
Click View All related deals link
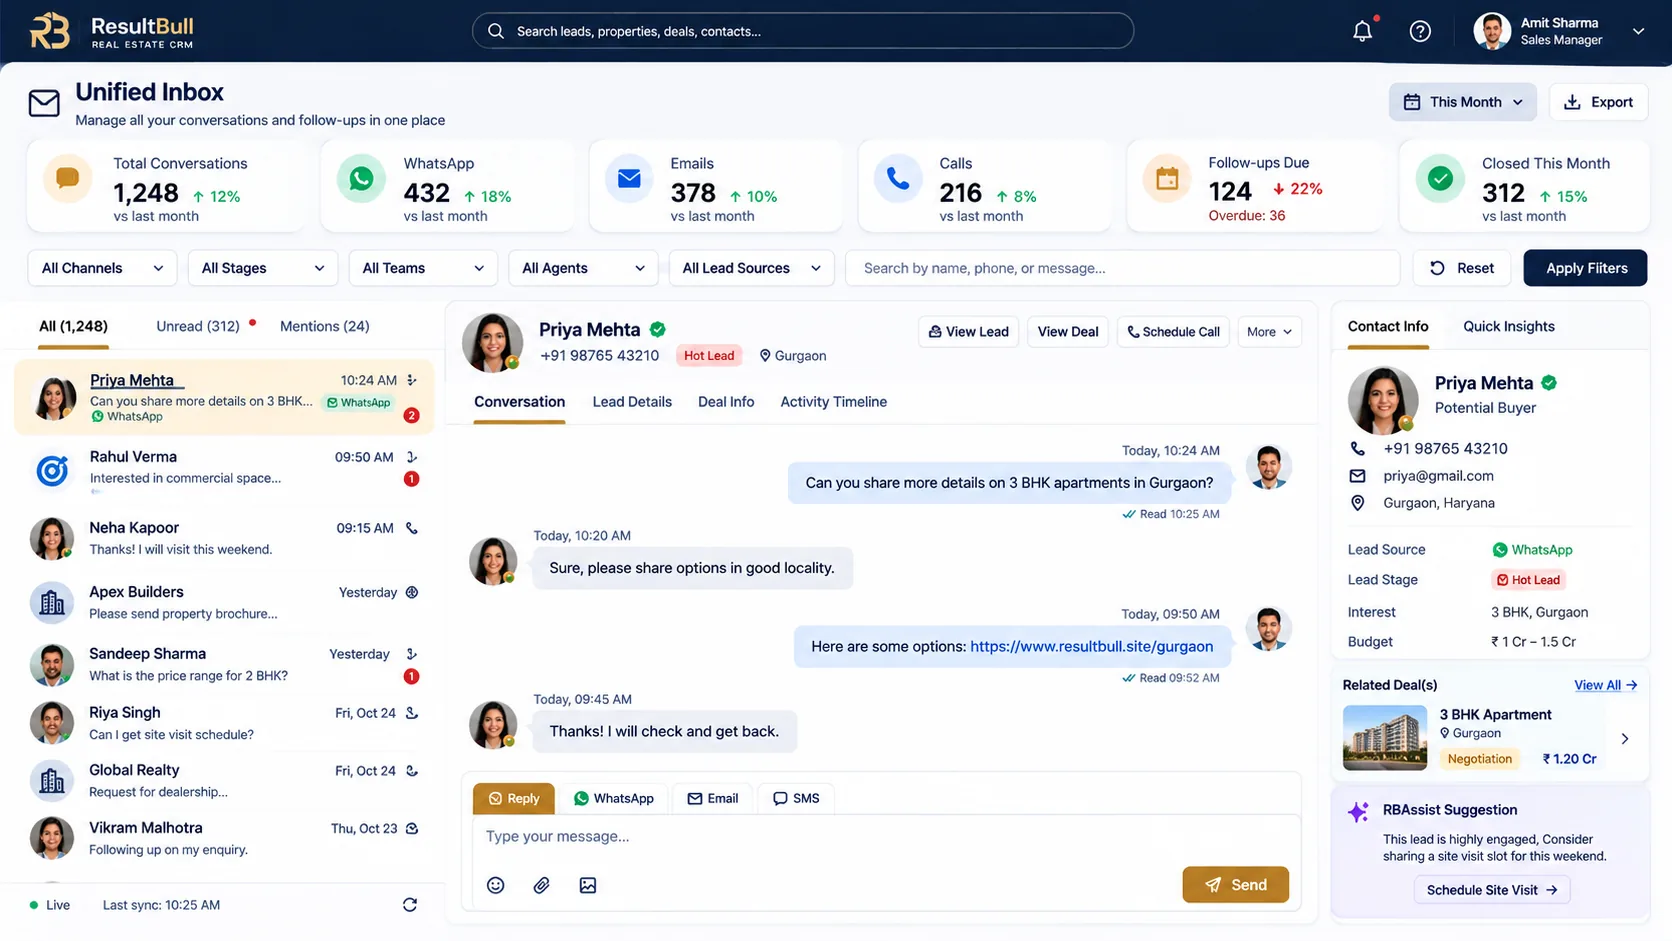tap(1605, 685)
